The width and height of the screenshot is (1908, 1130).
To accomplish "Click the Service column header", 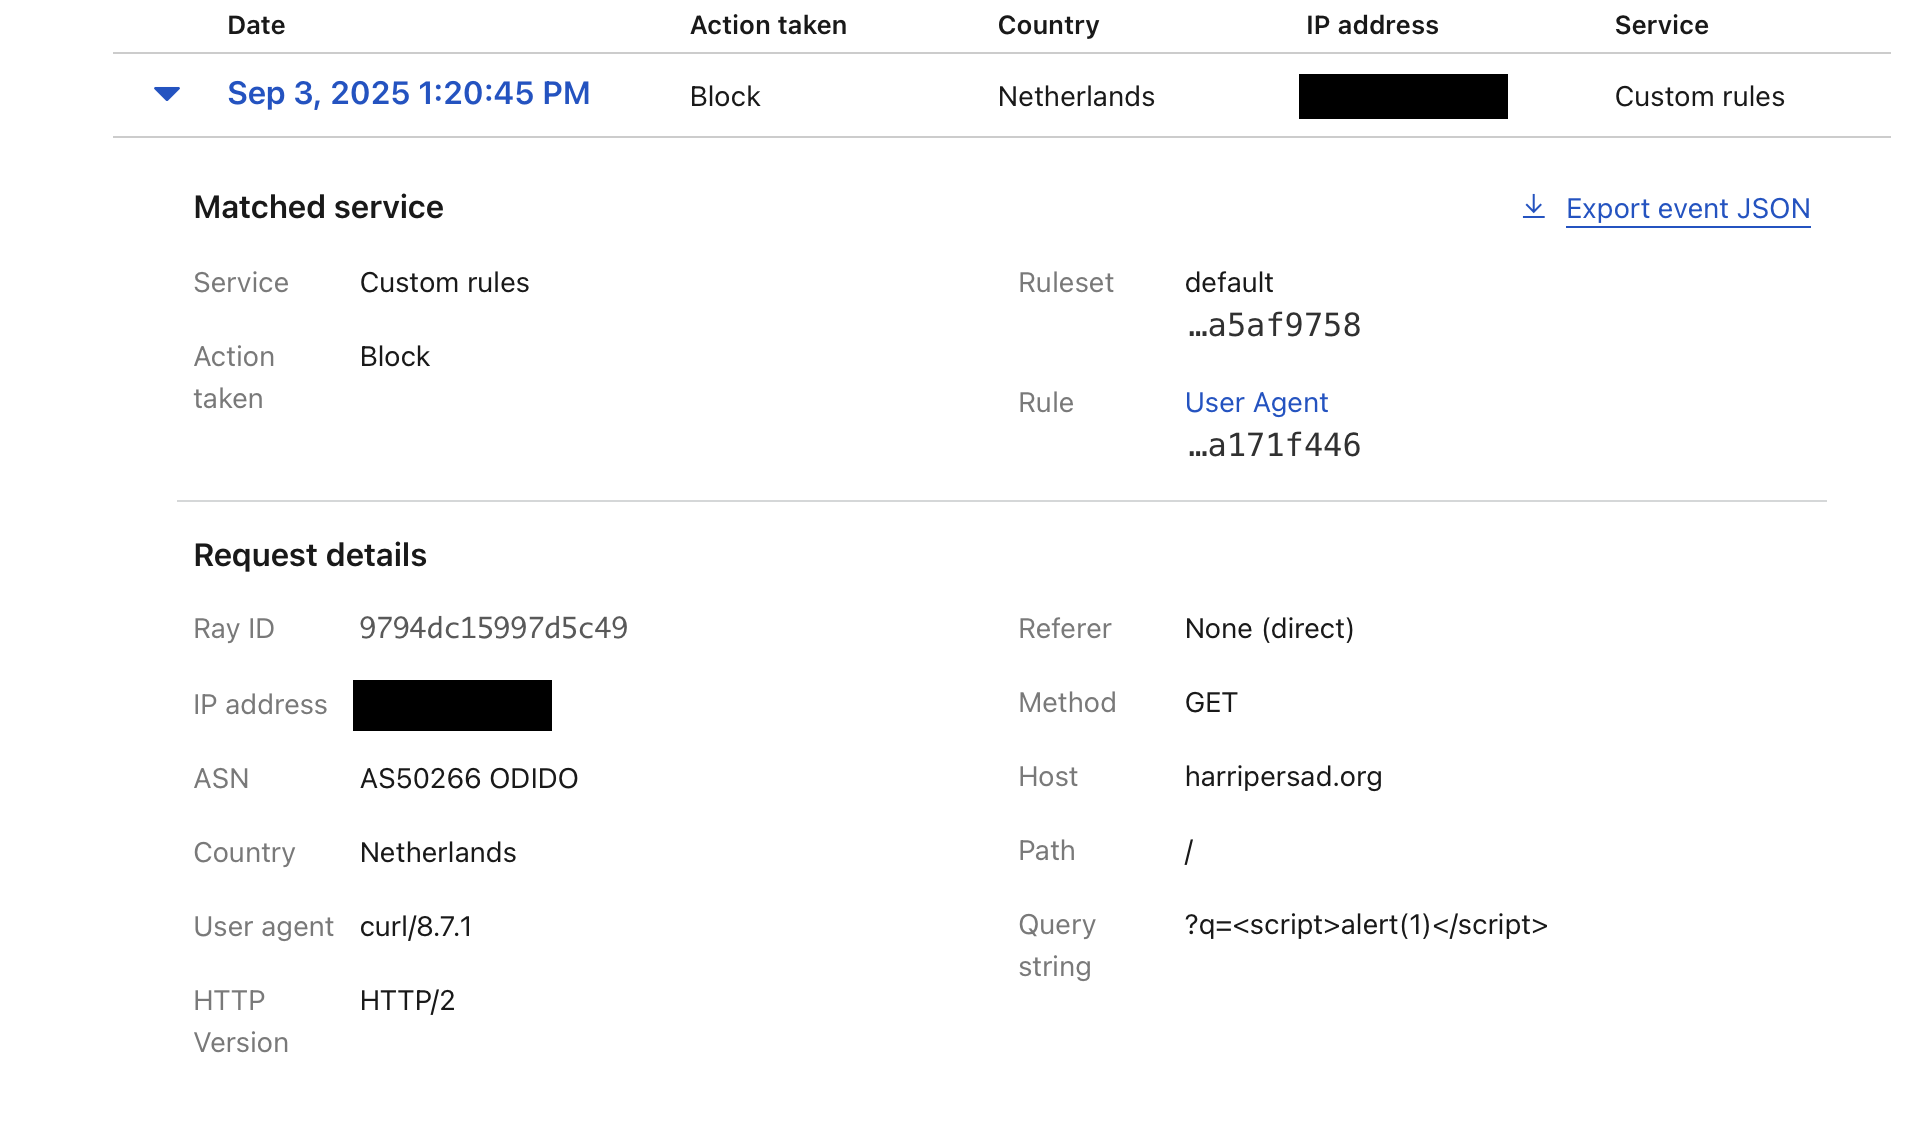I will (1661, 25).
